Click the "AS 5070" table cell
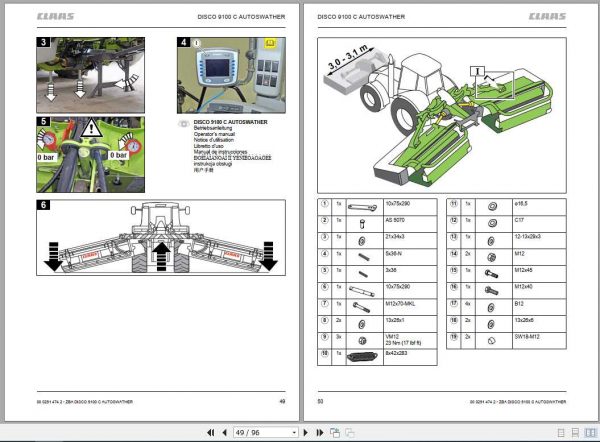Image resolution: width=600 pixels, height=442 pixels. click(x=410, y=224)
